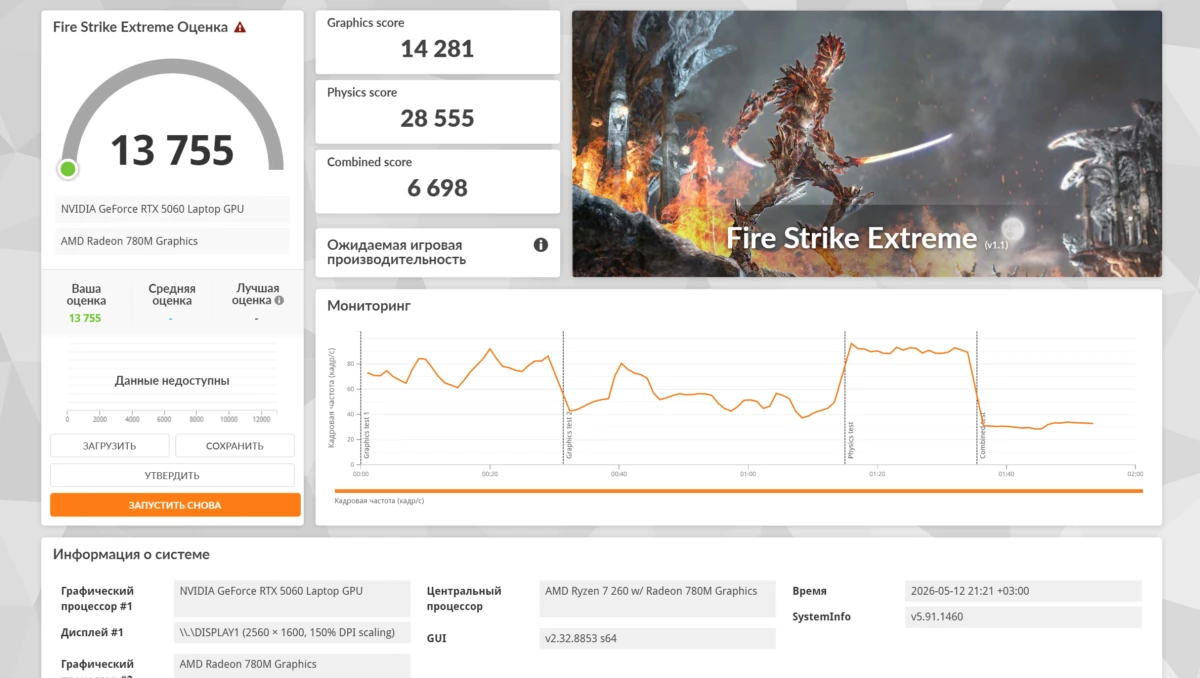Click the Graphics score value 14 281
Screen dimensions: 1200x678
pyautogui.click(x=438, y=48)
